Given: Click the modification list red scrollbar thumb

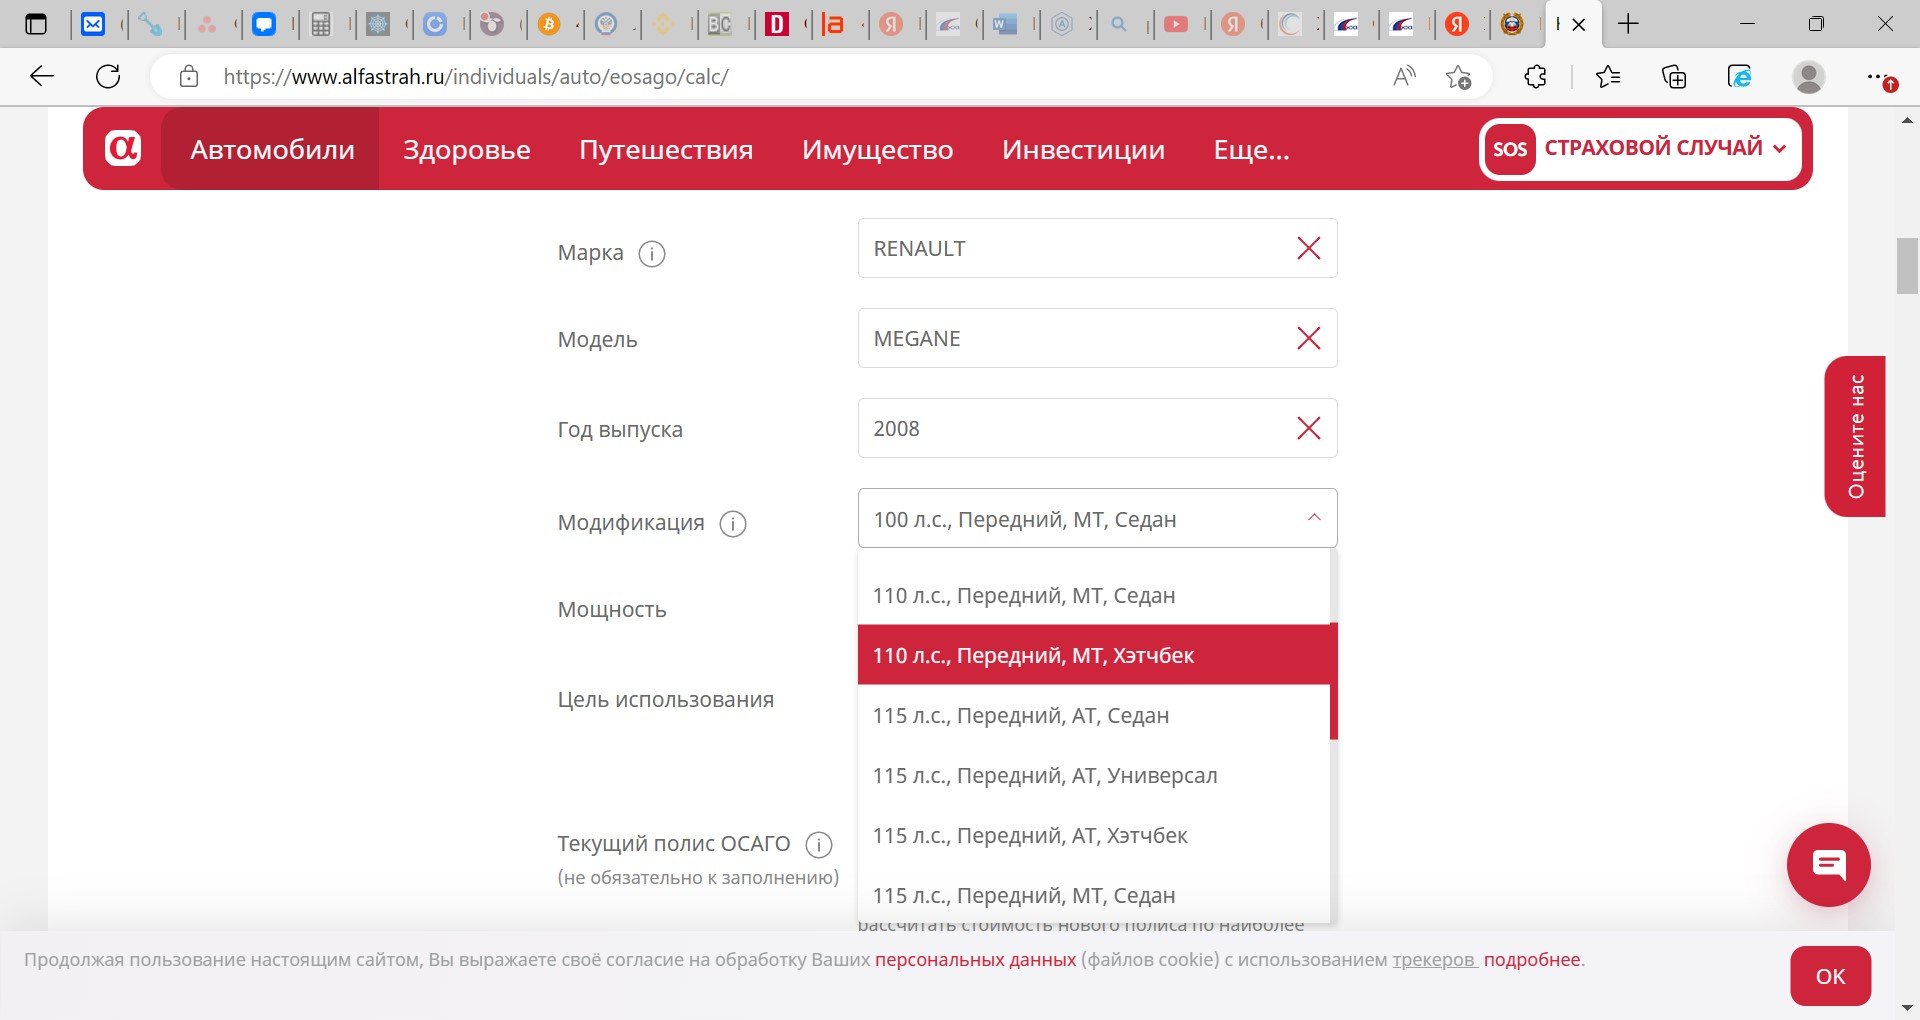Looking at the screenshot, I should click(1334, 681).
